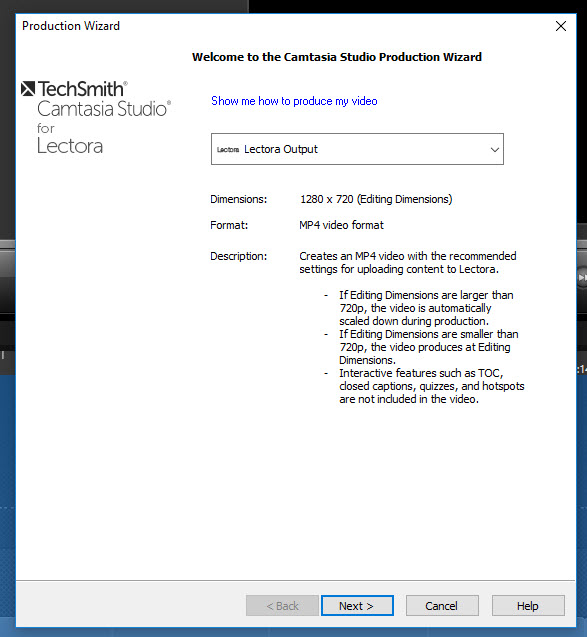Click the MP4 video format value
This screenshot has width=587, height=637.
[x=341, y=225]
